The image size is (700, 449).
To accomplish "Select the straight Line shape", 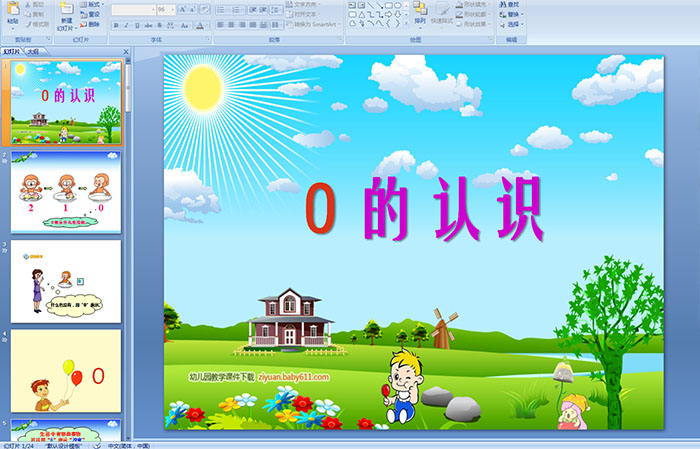I will 371,5.
